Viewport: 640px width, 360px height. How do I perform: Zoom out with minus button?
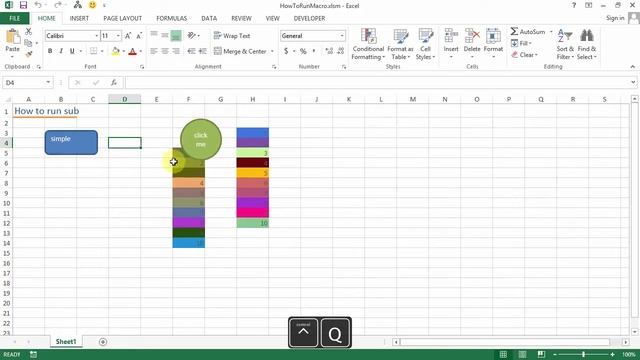[554, 354]
